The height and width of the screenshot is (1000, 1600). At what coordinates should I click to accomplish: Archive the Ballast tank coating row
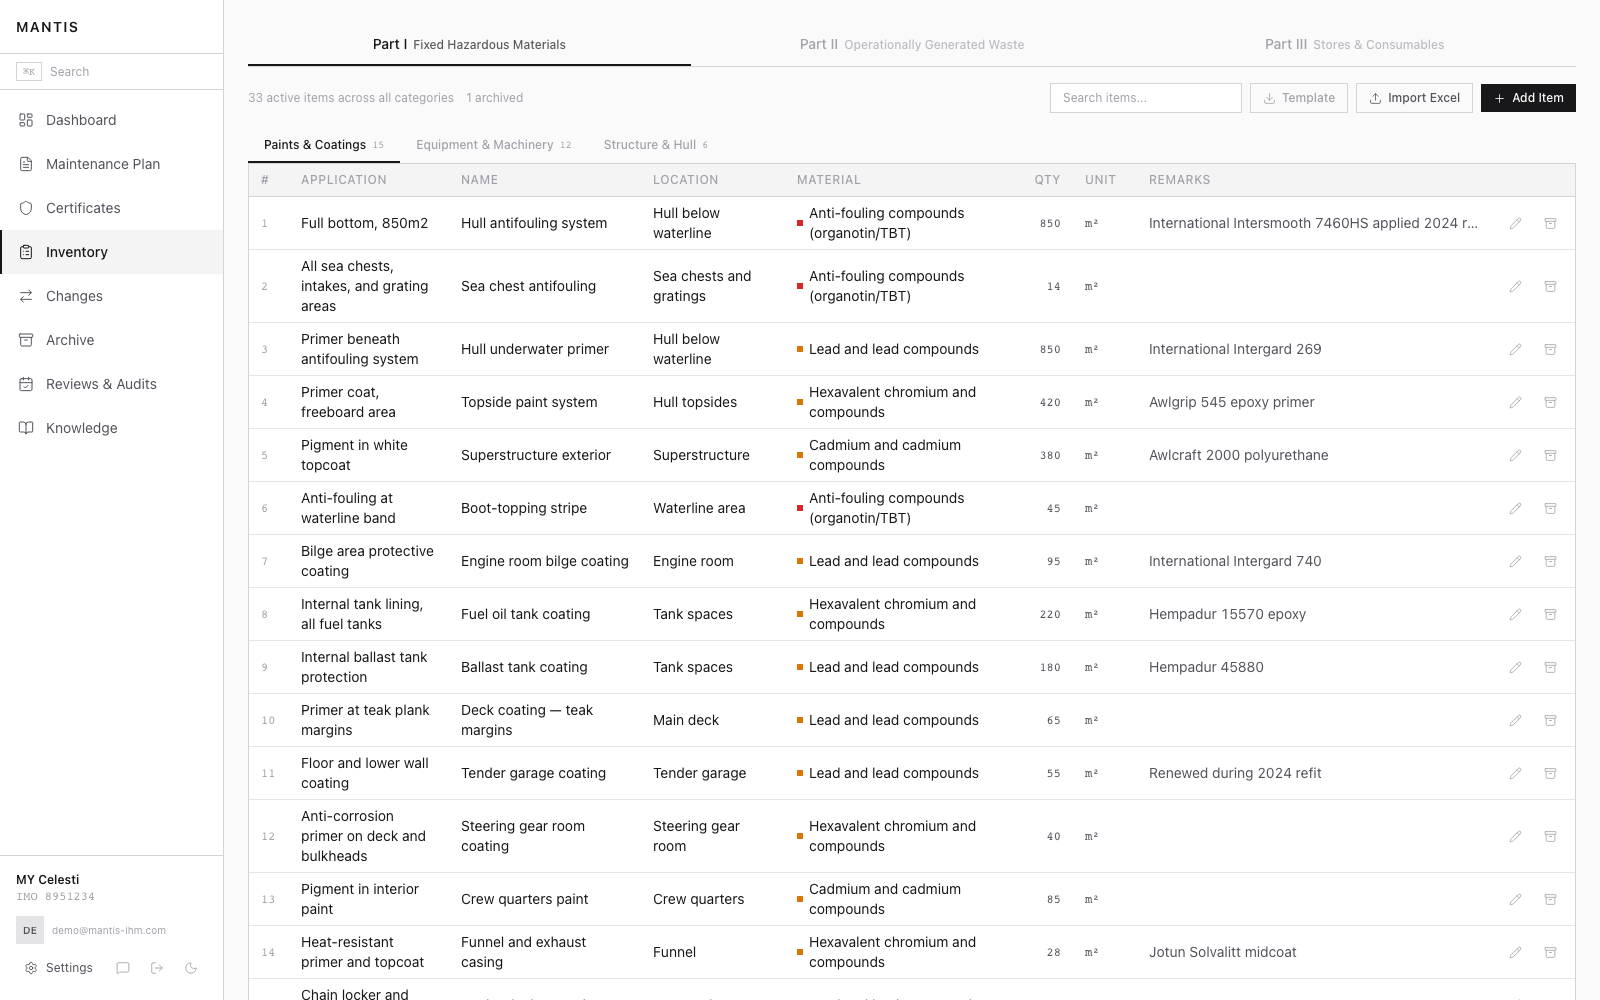[x=1551, y=667]
